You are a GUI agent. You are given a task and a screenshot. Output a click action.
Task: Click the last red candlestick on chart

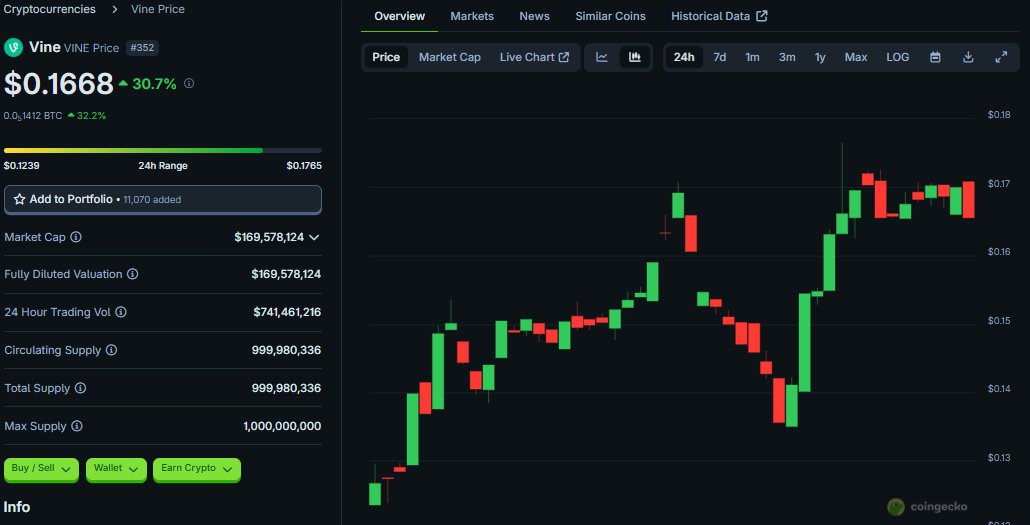tap(968, 199)
